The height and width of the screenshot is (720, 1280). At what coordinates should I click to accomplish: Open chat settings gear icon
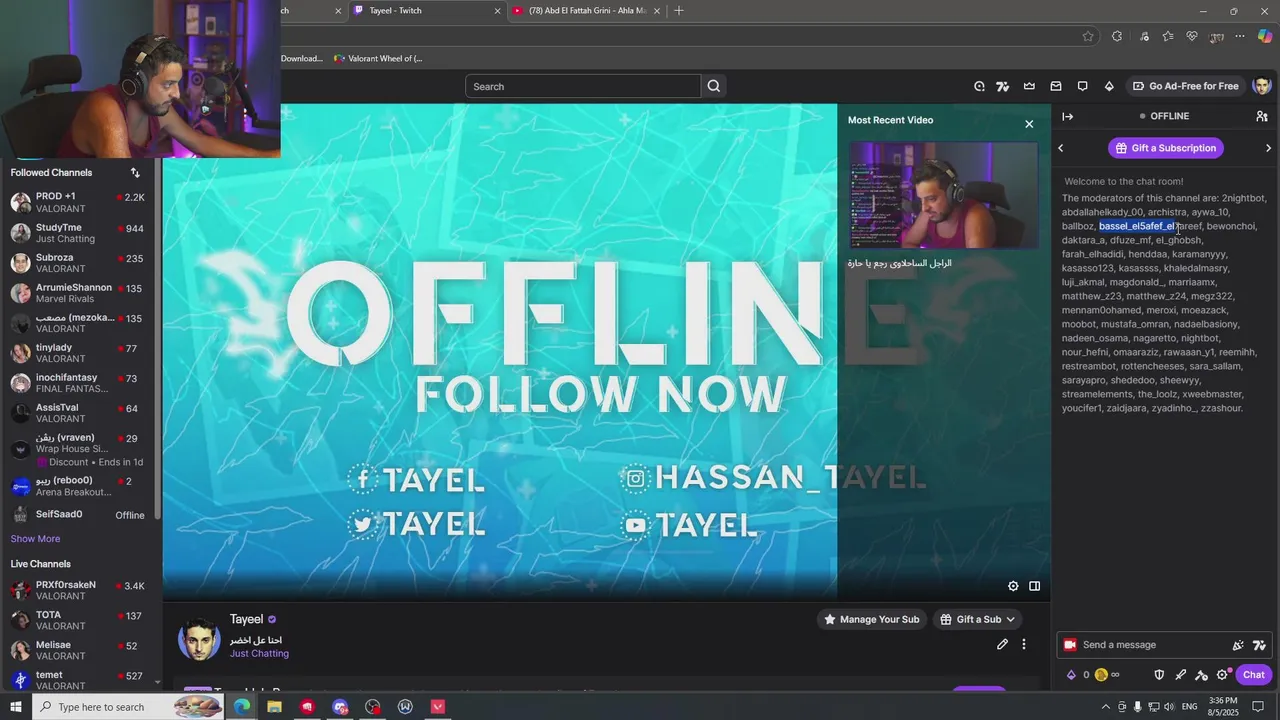(x=1222, y=675)
